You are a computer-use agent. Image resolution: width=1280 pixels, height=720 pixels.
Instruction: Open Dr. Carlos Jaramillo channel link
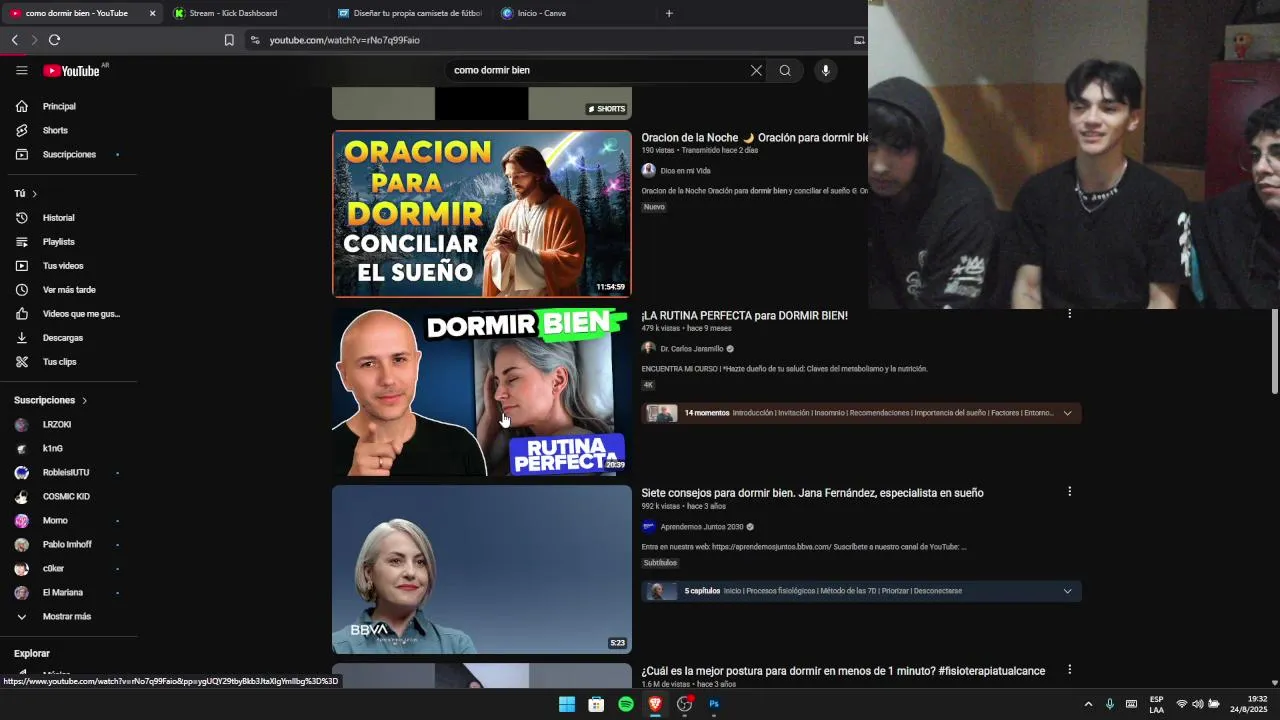point(692,349)
